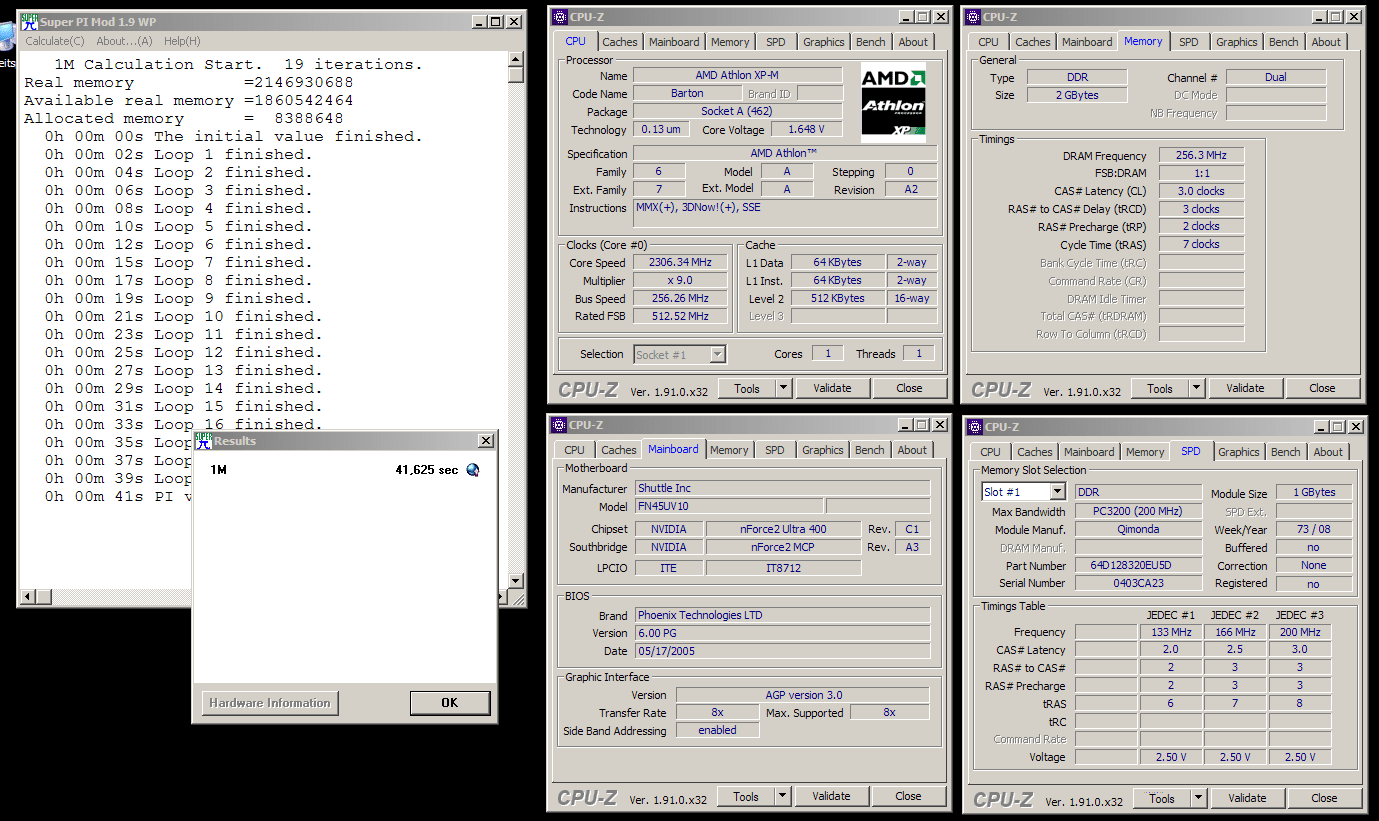Click the Results dialog title bar icon
Image resolution: width=1379 pixels, height=821 pixels.
pos(204,440)
